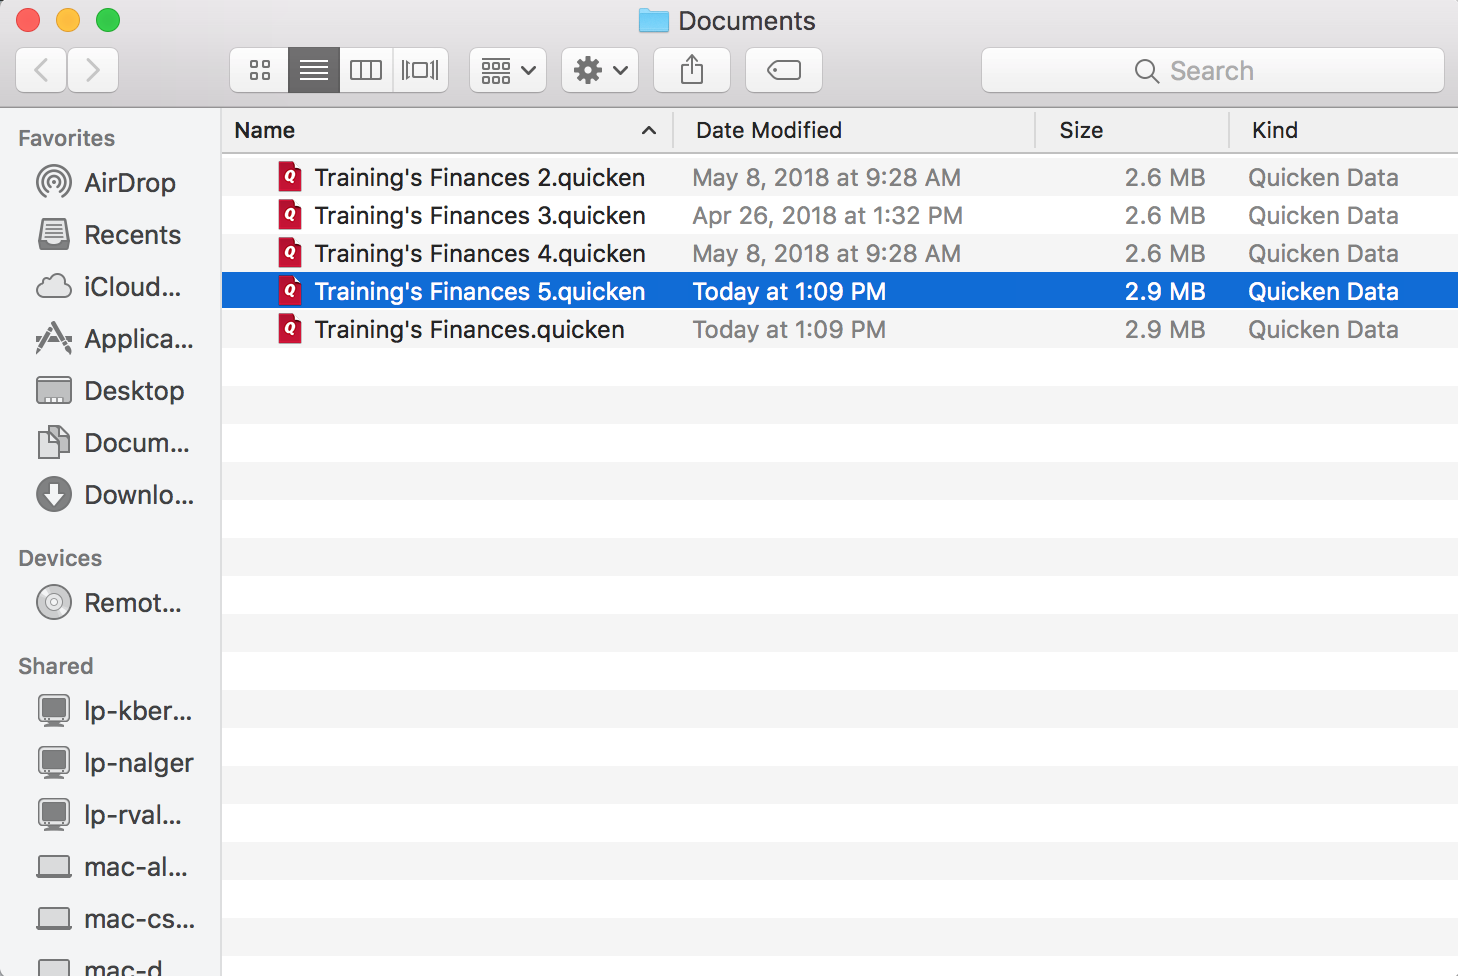
Task: Select list view mode button
Action: pyautogui.click(x=314, y=70)
